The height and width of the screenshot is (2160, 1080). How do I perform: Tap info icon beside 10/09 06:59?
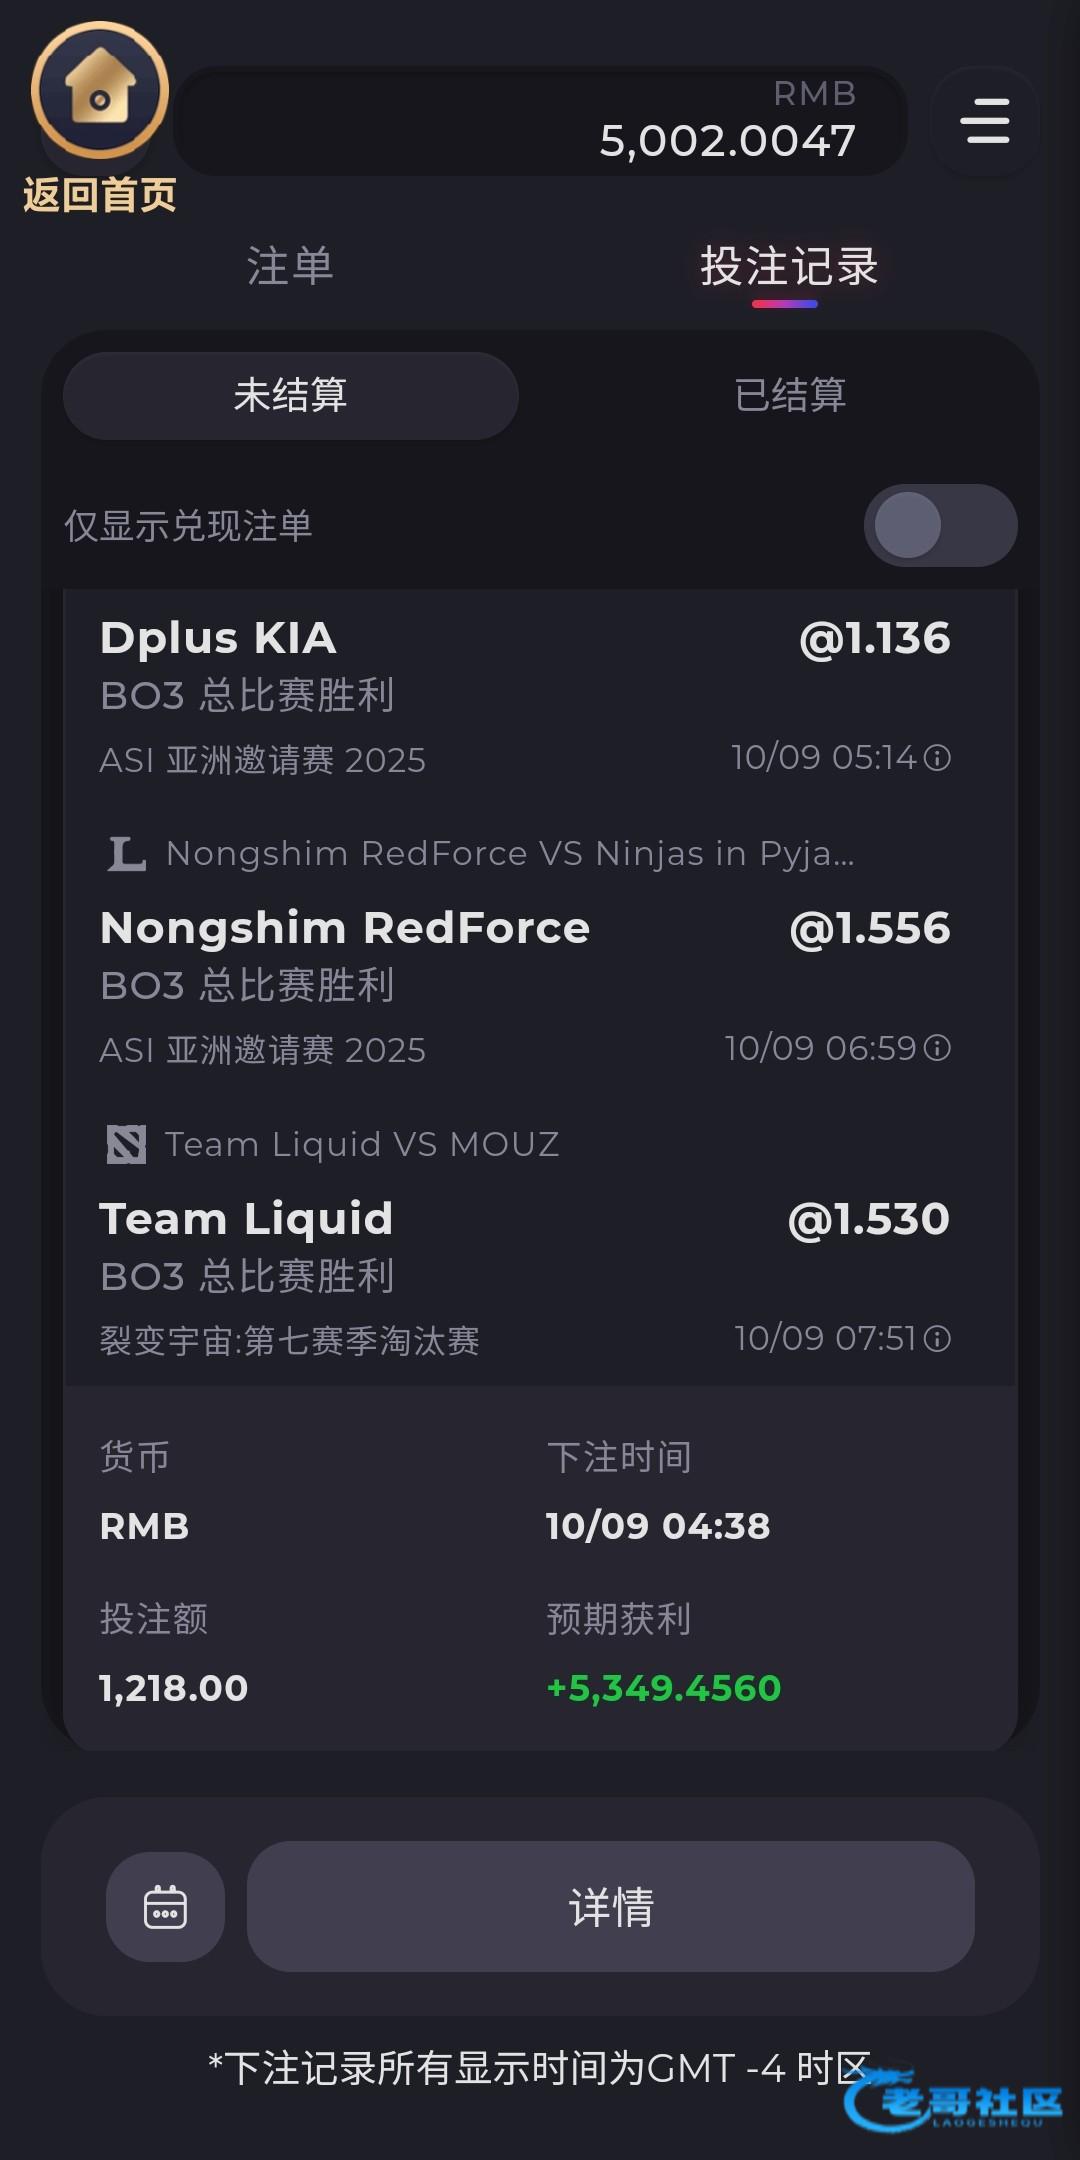coord(937,1048)
